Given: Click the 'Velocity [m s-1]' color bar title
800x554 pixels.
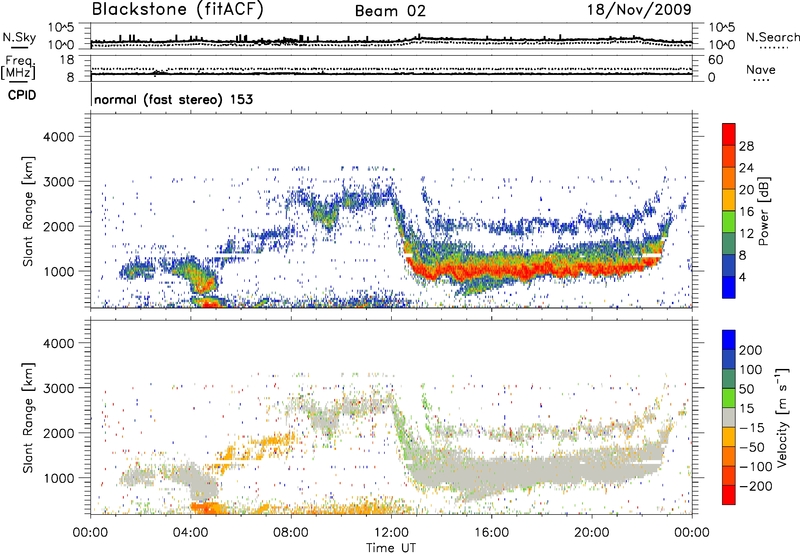Looking at the screenshot, I should (x=781, y=417).
